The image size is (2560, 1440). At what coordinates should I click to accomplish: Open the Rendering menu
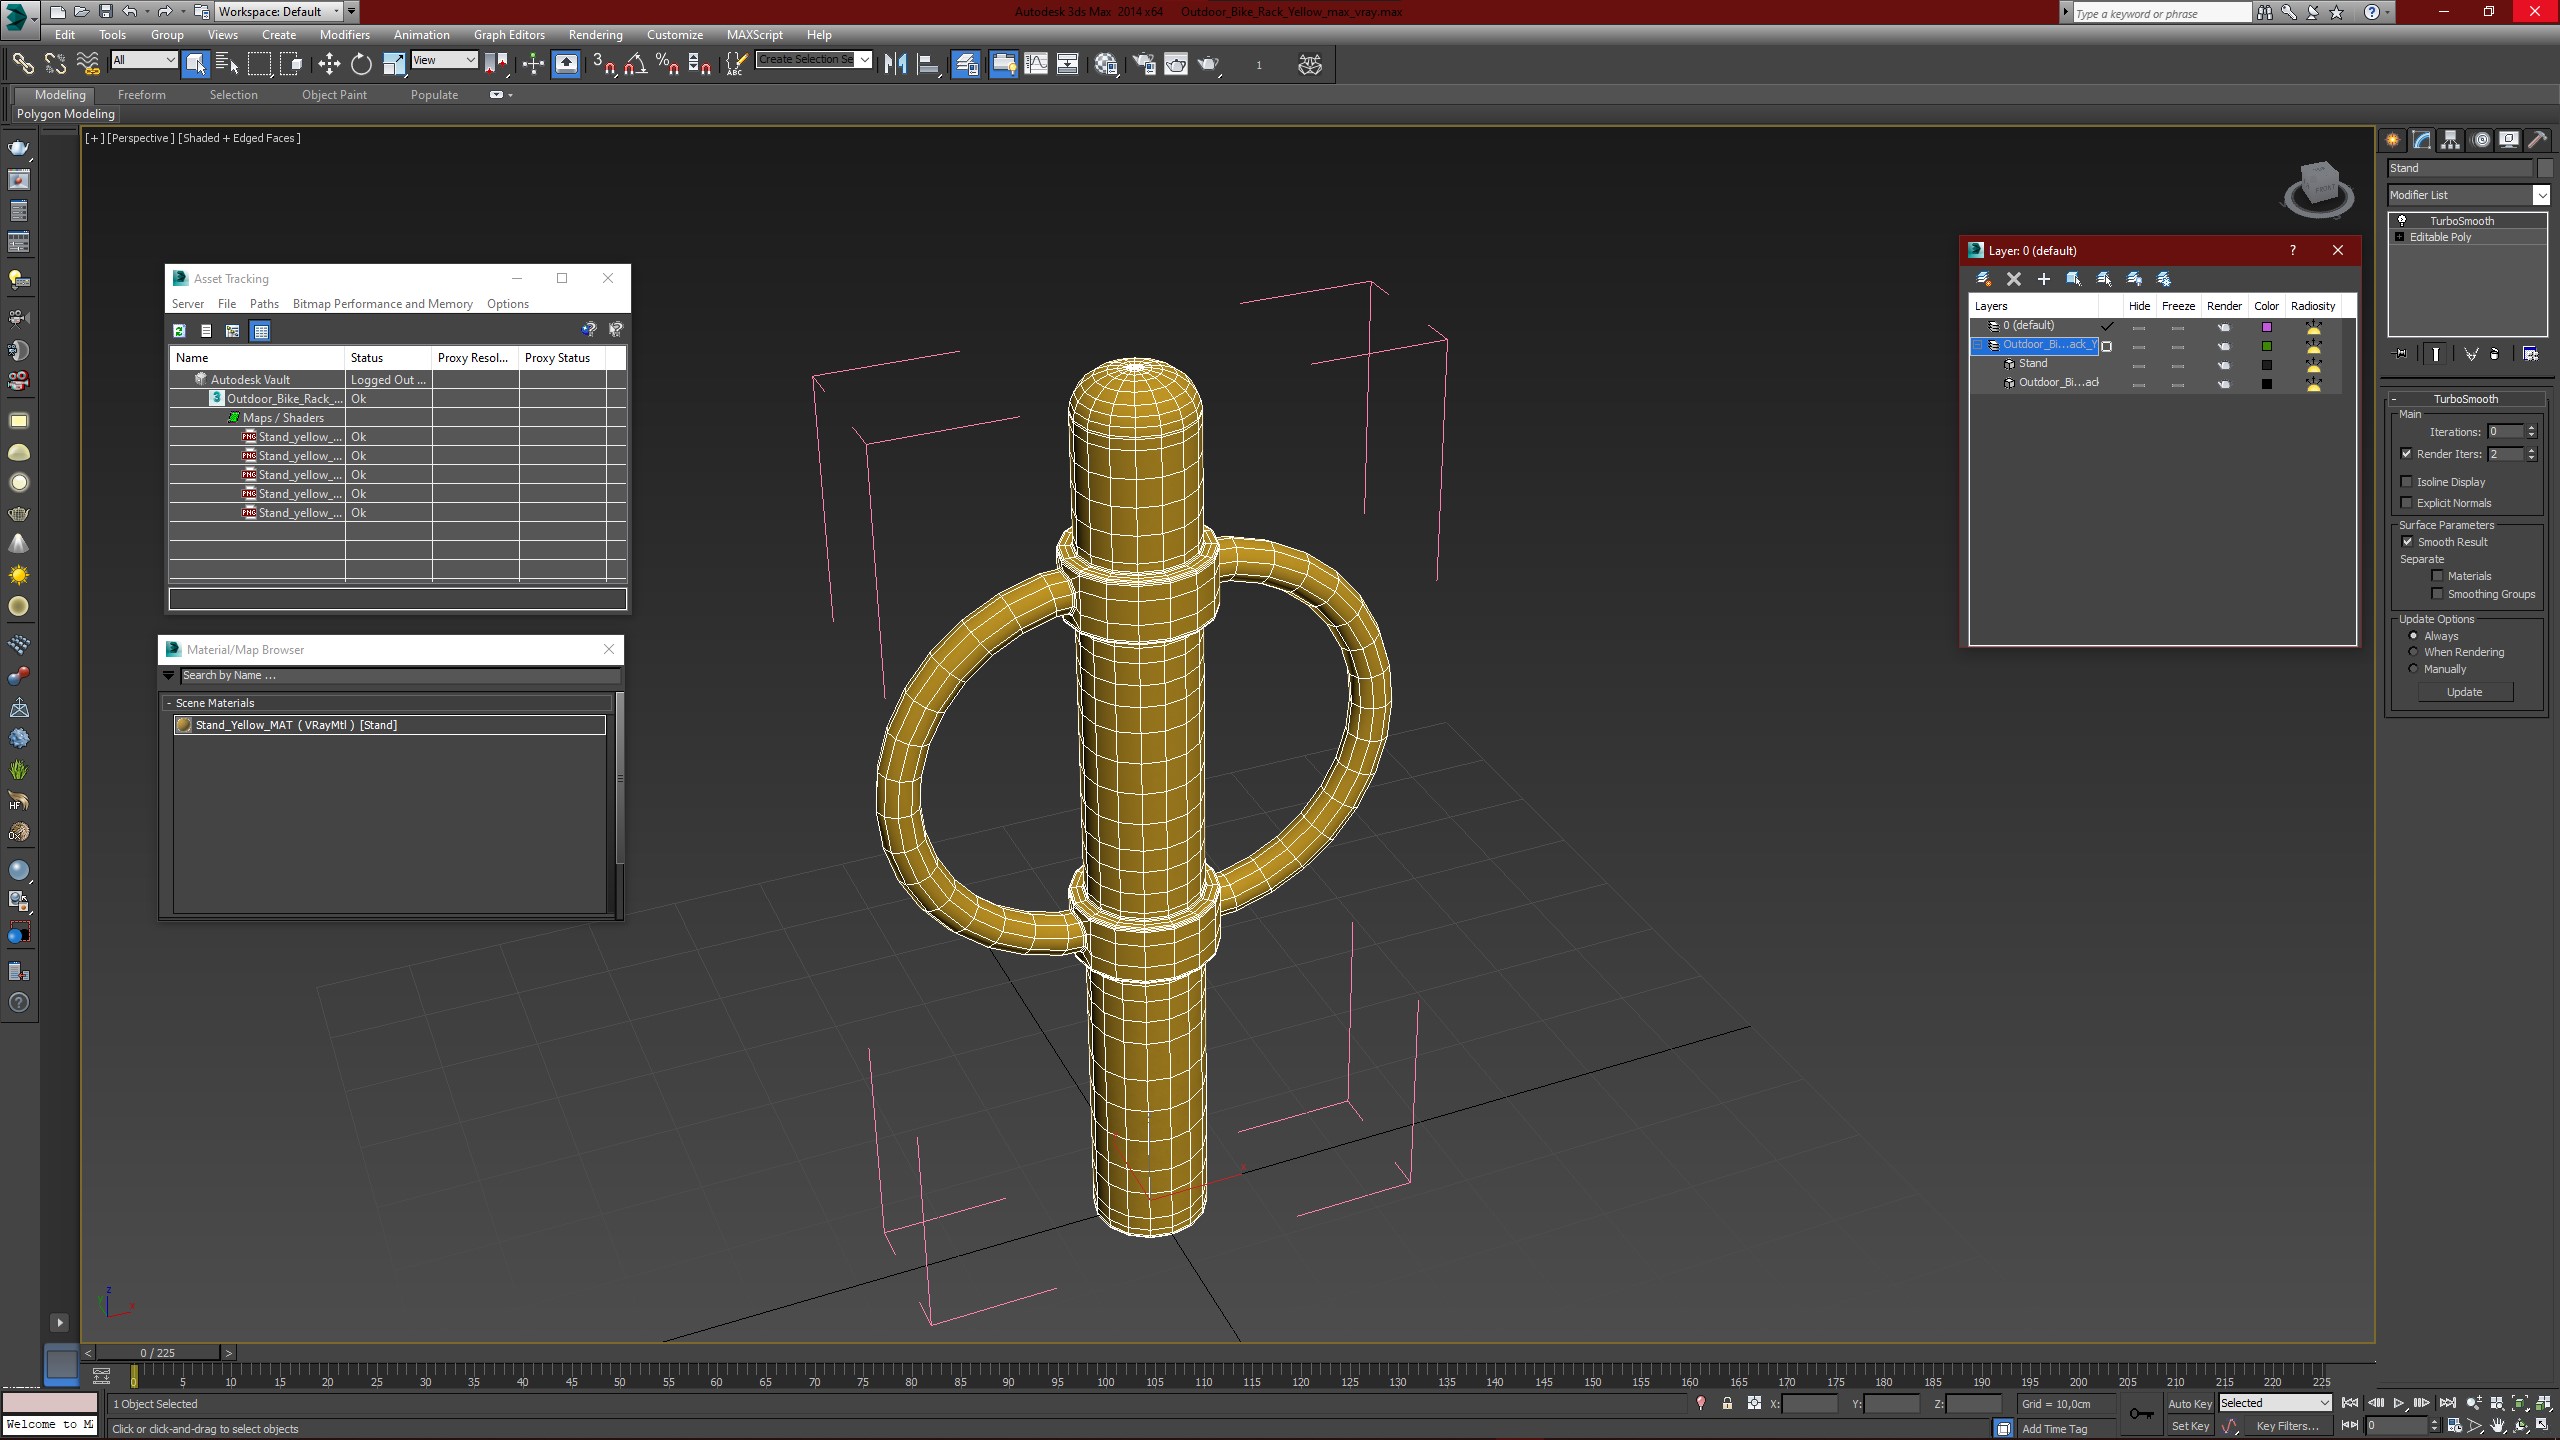pyautogui.click(x=595, y=35)
